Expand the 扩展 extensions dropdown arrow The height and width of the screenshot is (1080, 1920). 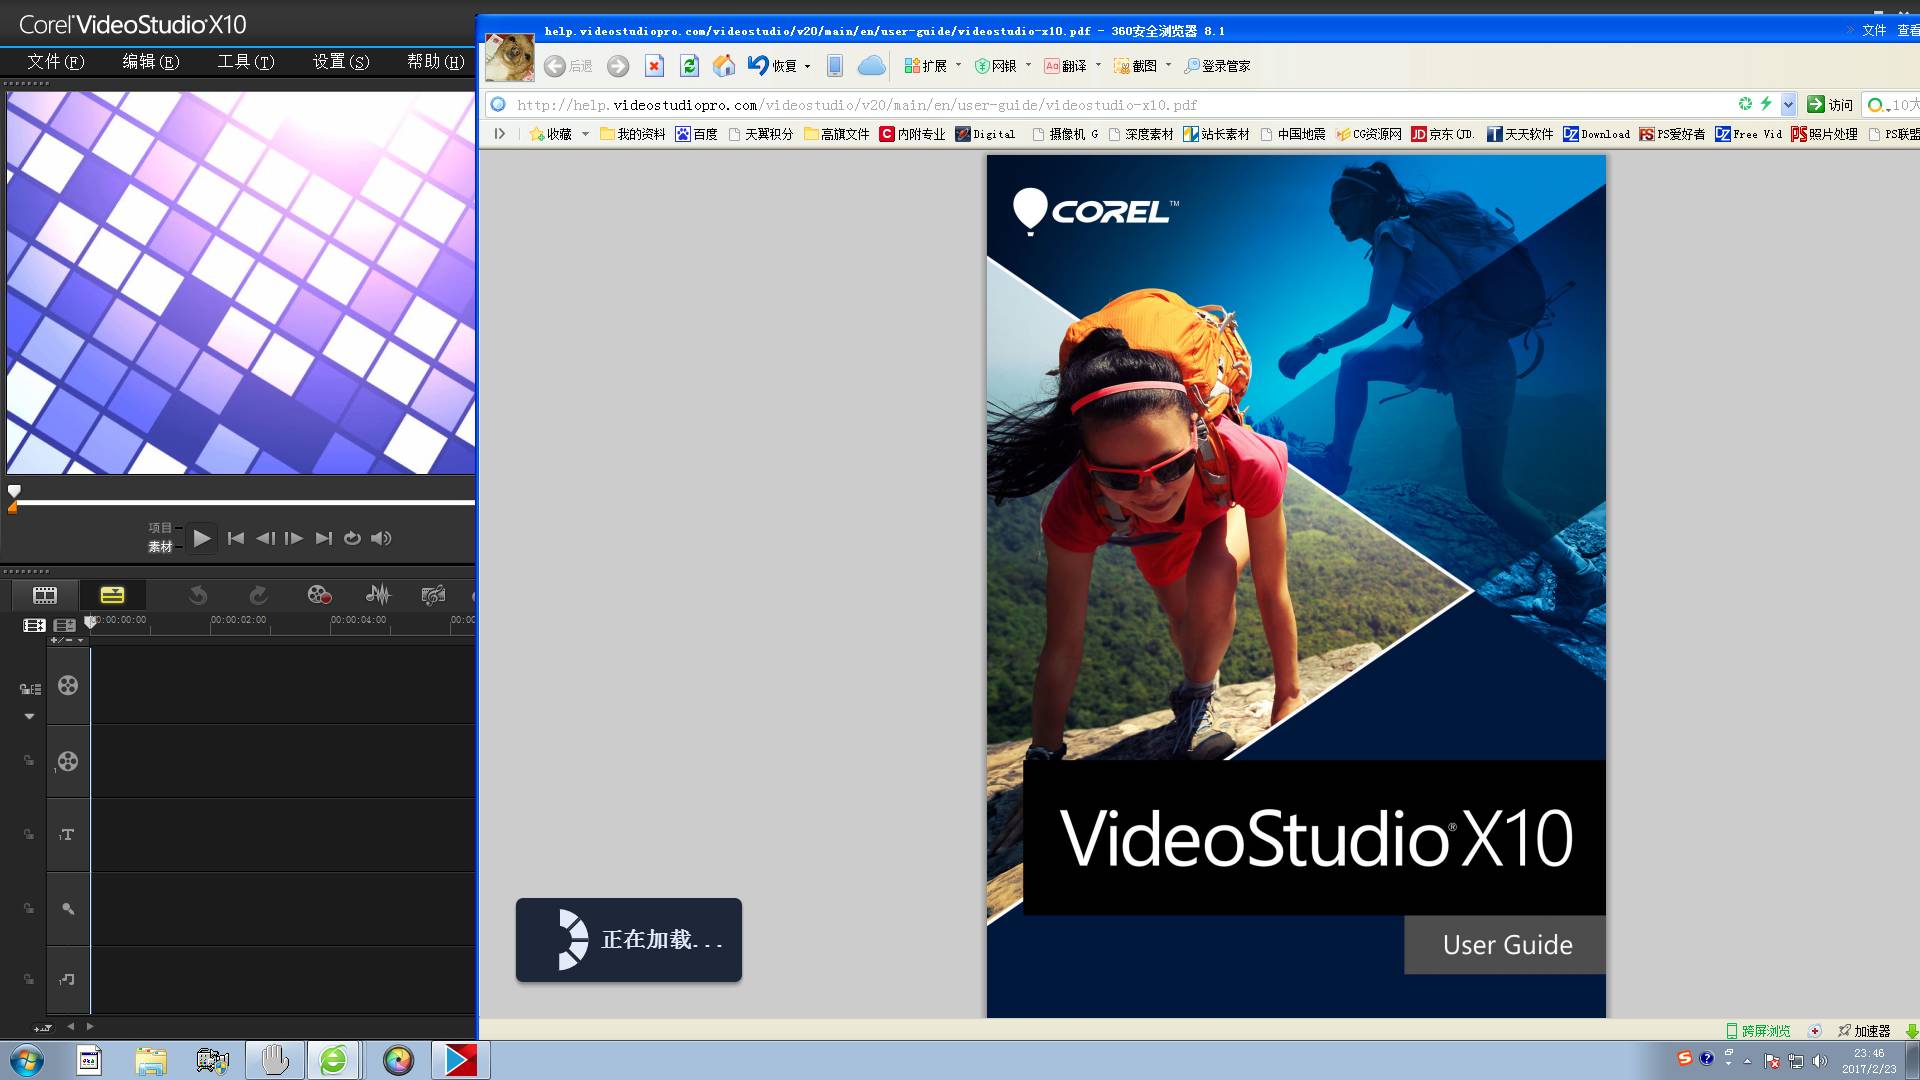pyautogui.click(x=958, y=65)
